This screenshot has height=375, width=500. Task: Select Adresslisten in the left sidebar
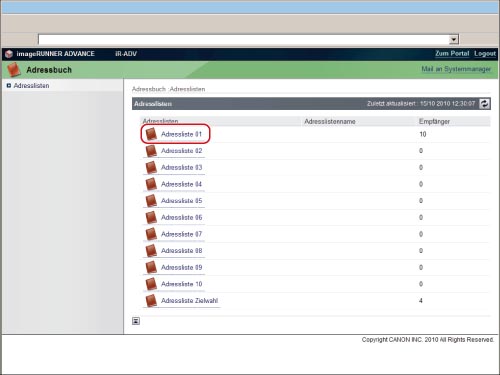click(31, 86)
